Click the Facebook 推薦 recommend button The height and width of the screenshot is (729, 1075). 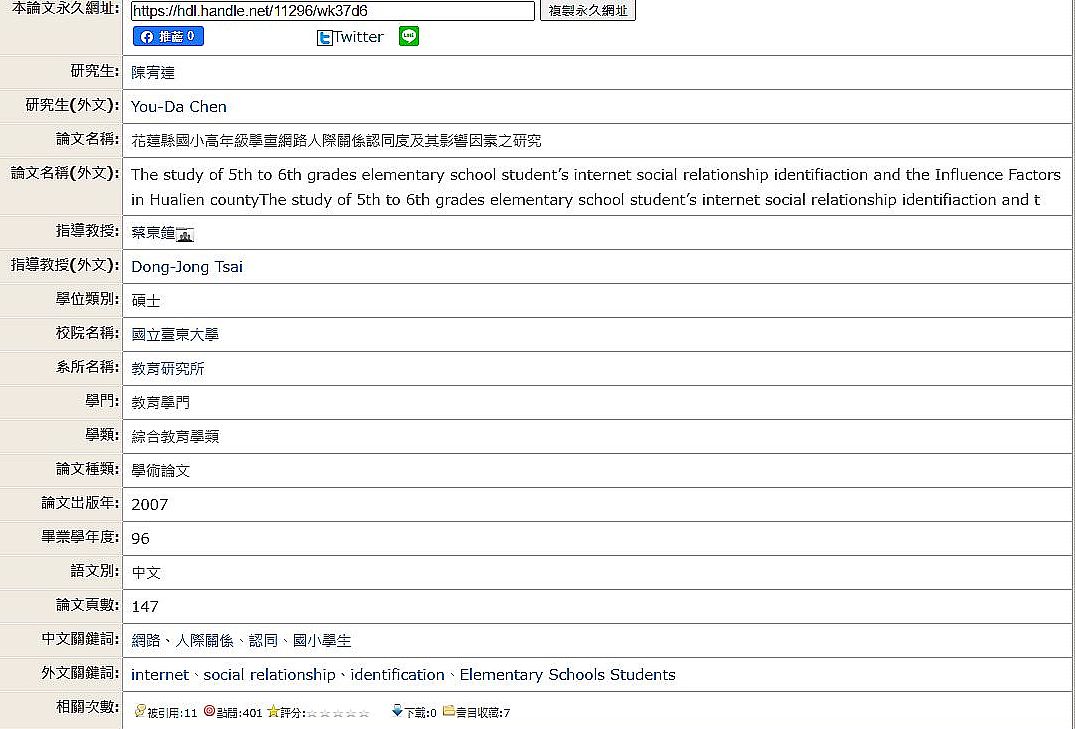point(168,37)
